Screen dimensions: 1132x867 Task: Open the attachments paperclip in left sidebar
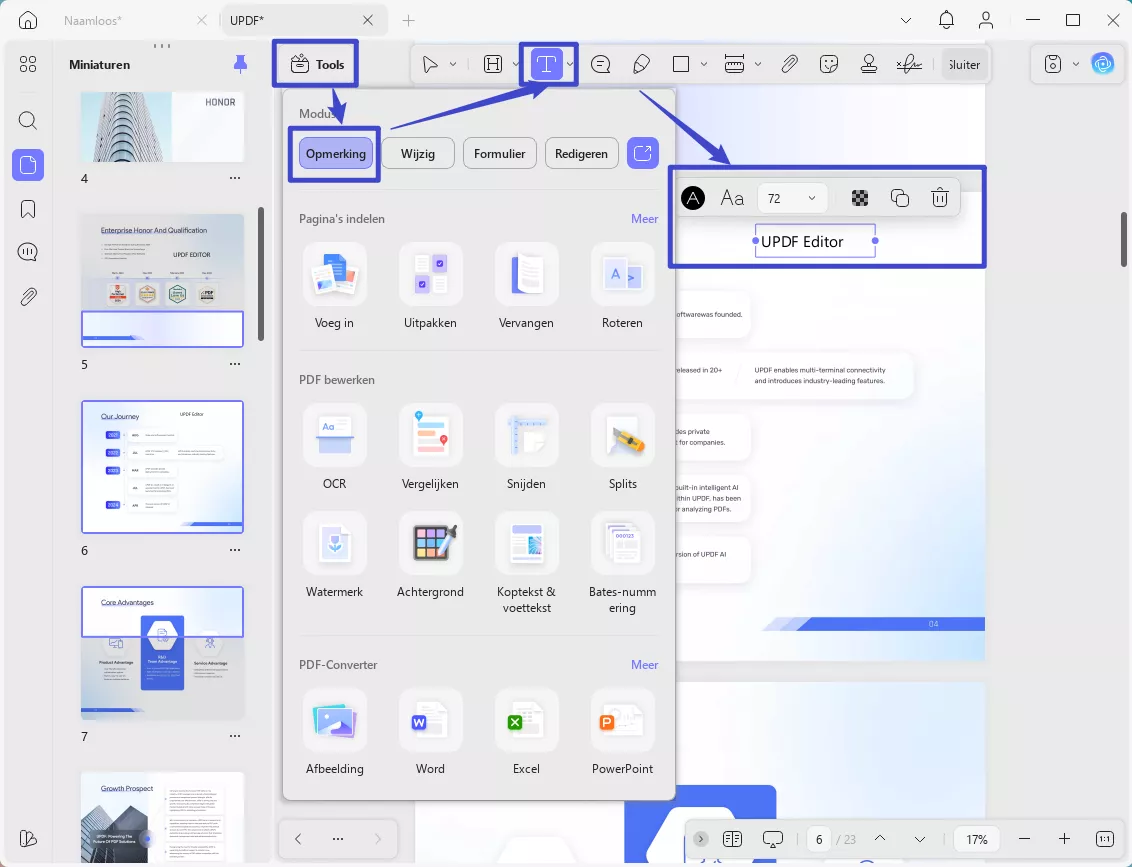pyautogui.click(x=27, y=297)
